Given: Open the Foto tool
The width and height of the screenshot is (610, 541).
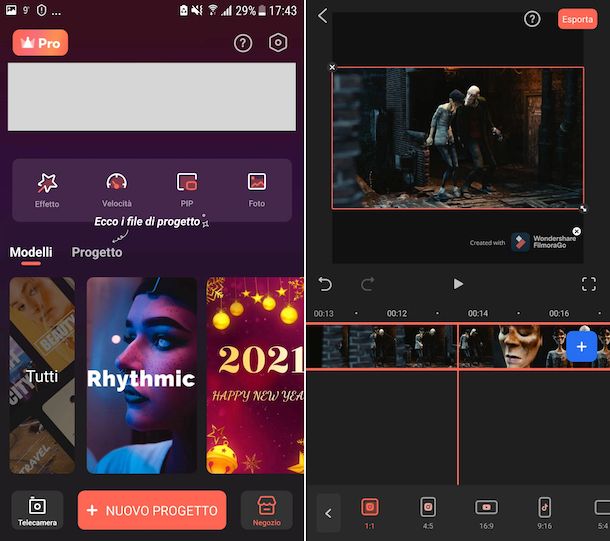Looking at the screenshot, I should 257,190.
